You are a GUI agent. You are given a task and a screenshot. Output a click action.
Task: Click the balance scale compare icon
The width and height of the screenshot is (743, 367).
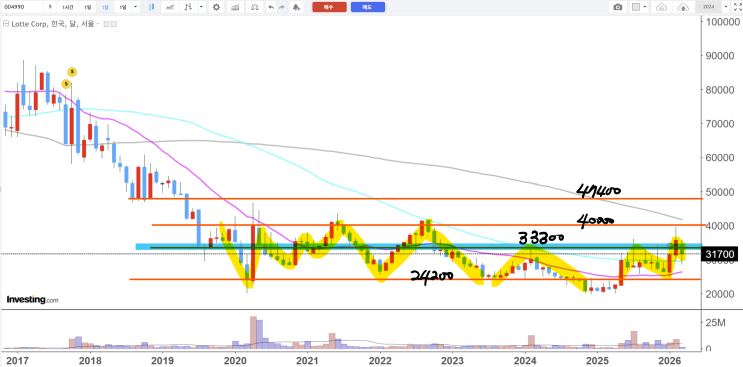click(255, 7)
